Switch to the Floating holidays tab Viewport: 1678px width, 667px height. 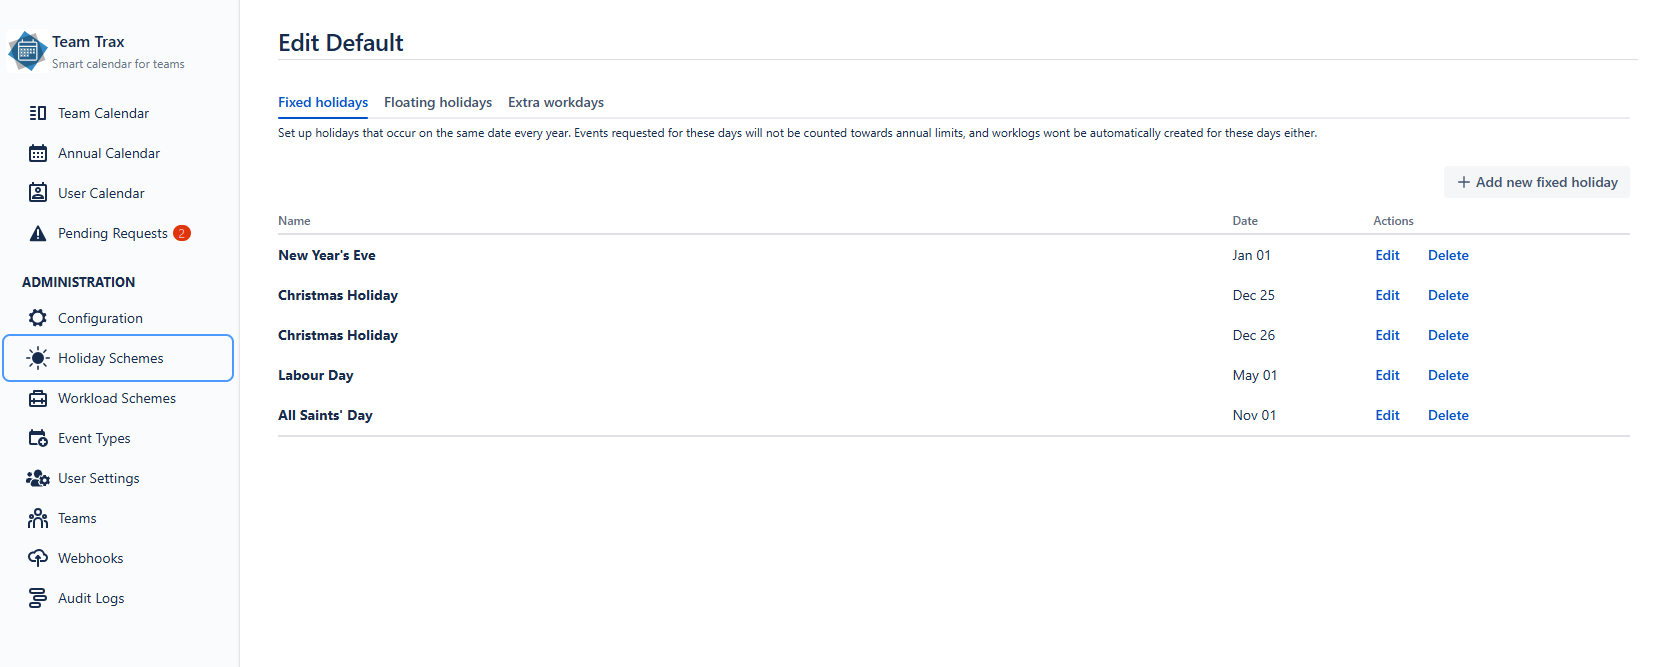438,102
